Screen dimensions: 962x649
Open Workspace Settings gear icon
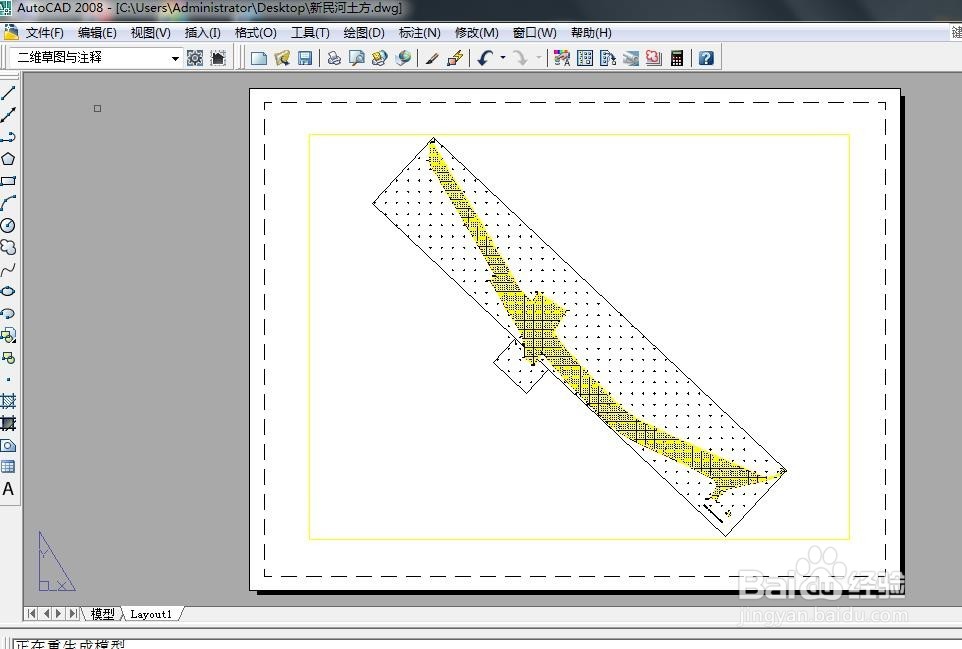click(195, 58)
